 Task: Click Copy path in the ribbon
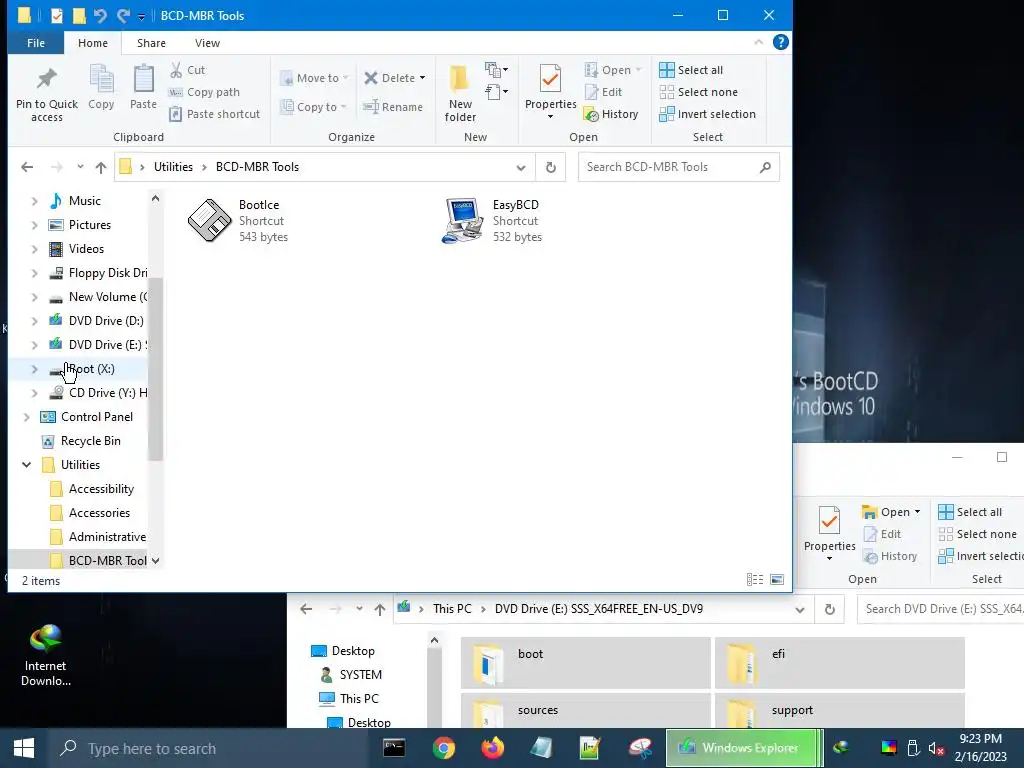click(204, 92)
